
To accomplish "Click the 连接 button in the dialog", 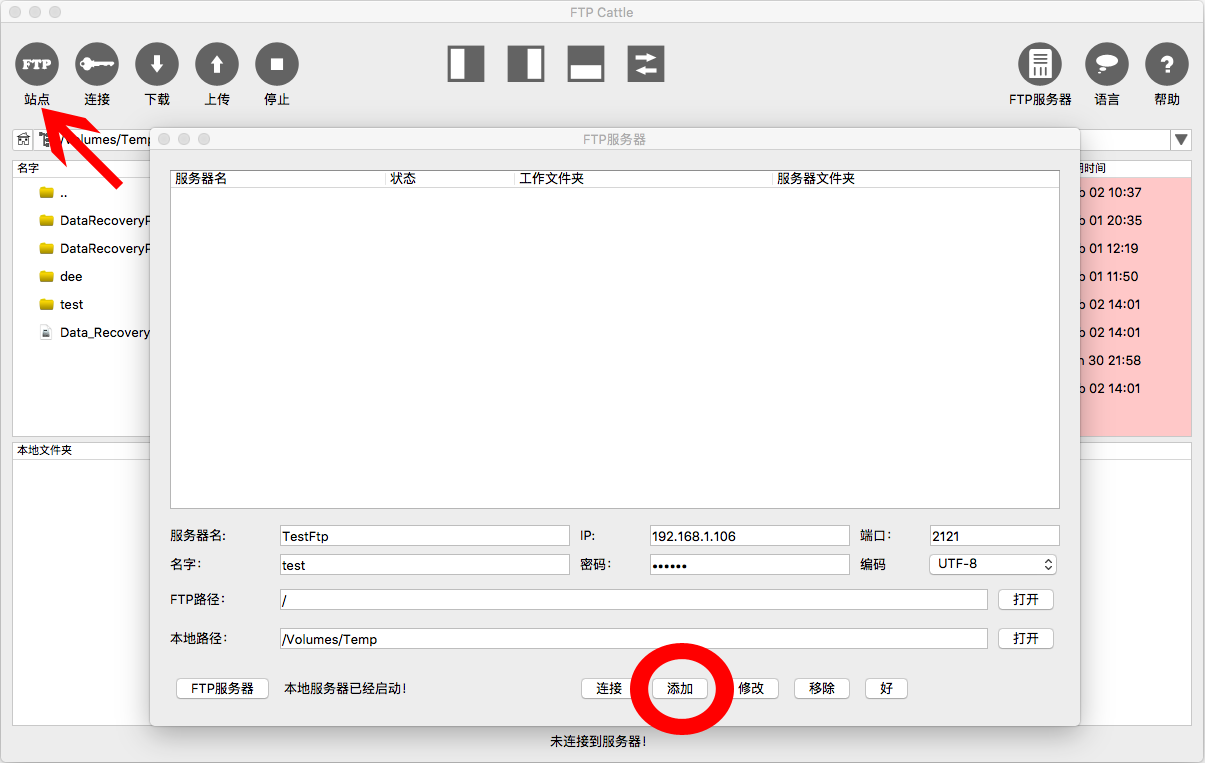I will [609, 688].
